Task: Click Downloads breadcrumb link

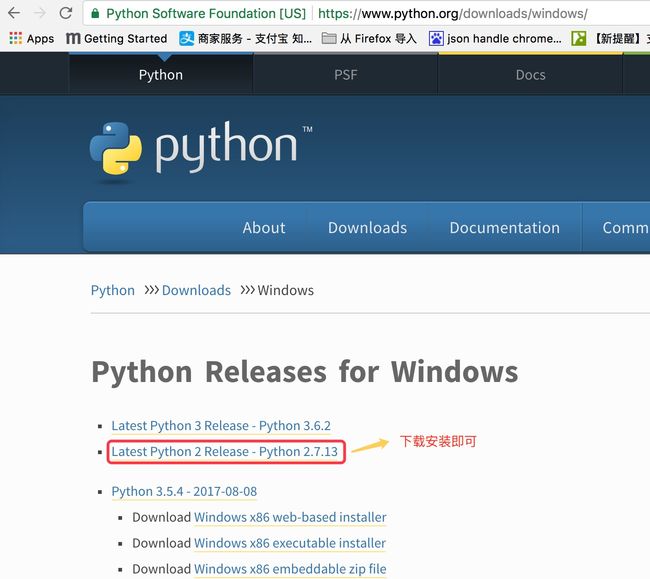Action: [196, 290]
